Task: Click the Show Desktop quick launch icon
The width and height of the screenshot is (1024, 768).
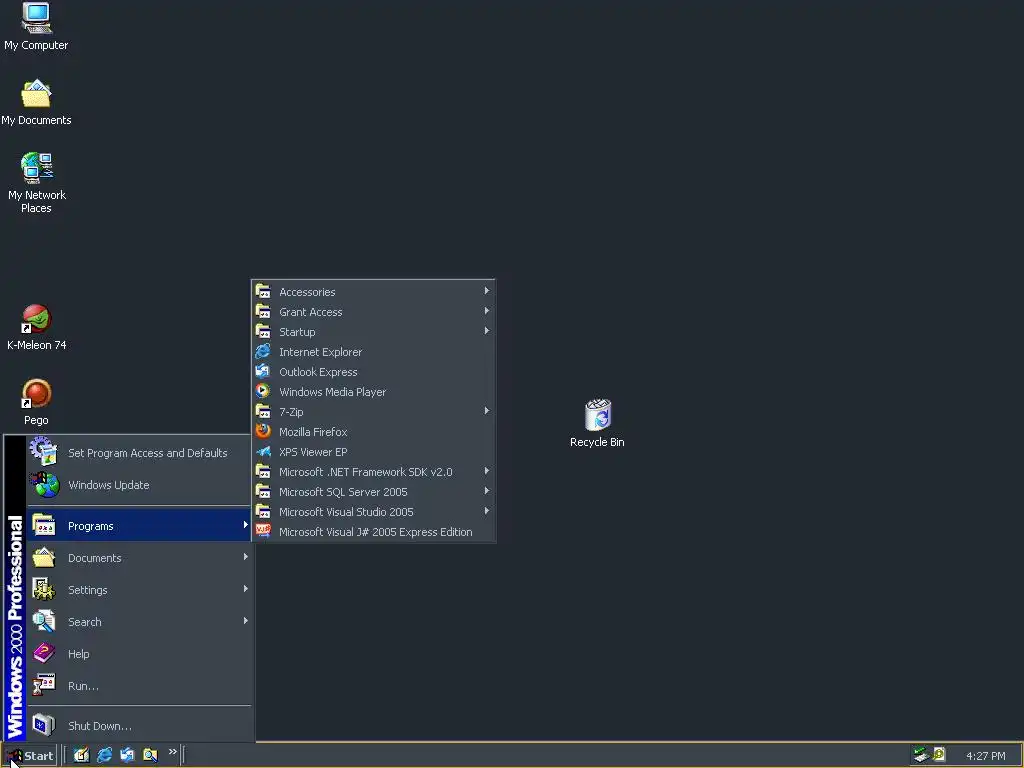Action: [x=82, y=755]
